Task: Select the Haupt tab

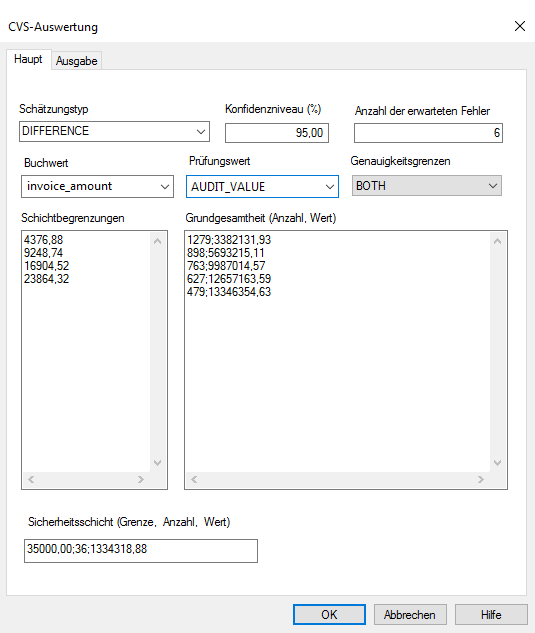Action: (x=28, y=59)
